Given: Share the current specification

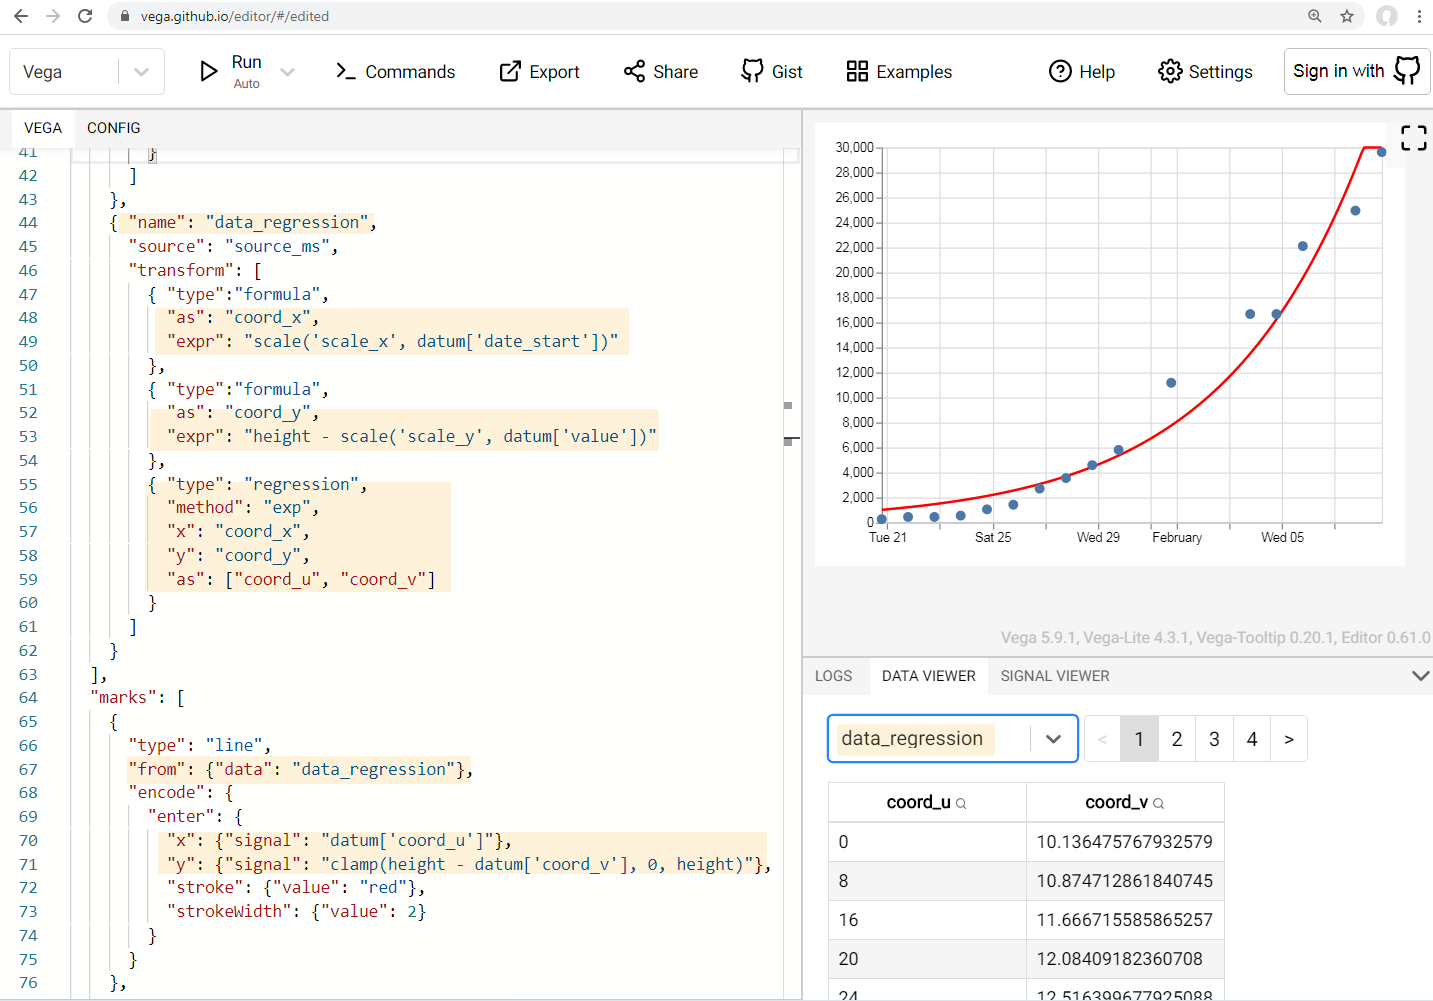Looking at the screenshot, I should [660, 71].
